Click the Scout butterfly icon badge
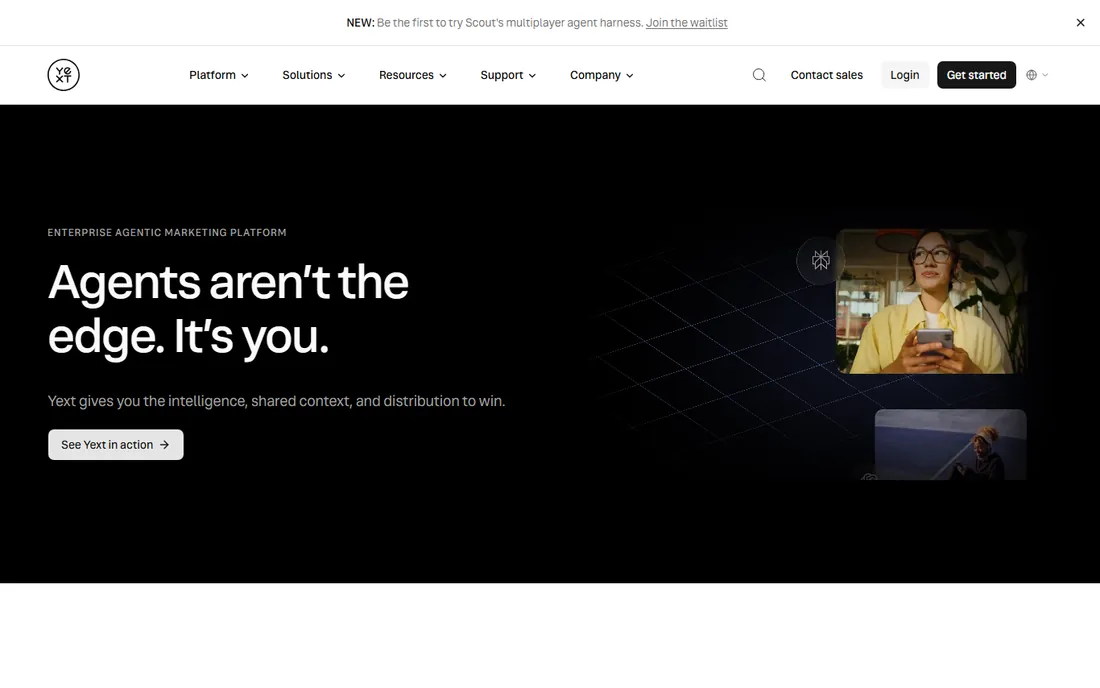Screen dimensions: 1100x688 pos(820,260)
